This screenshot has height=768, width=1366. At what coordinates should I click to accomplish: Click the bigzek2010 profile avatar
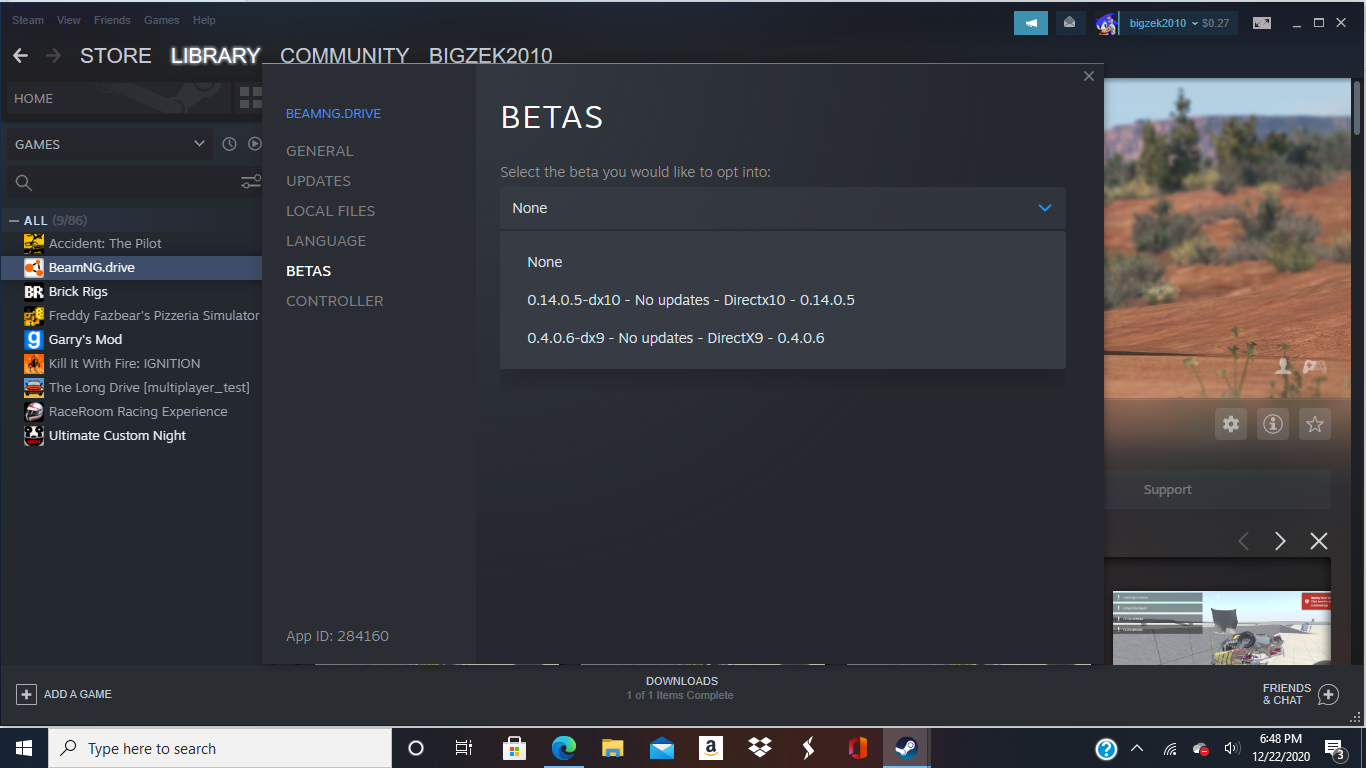click(1106, 23)
